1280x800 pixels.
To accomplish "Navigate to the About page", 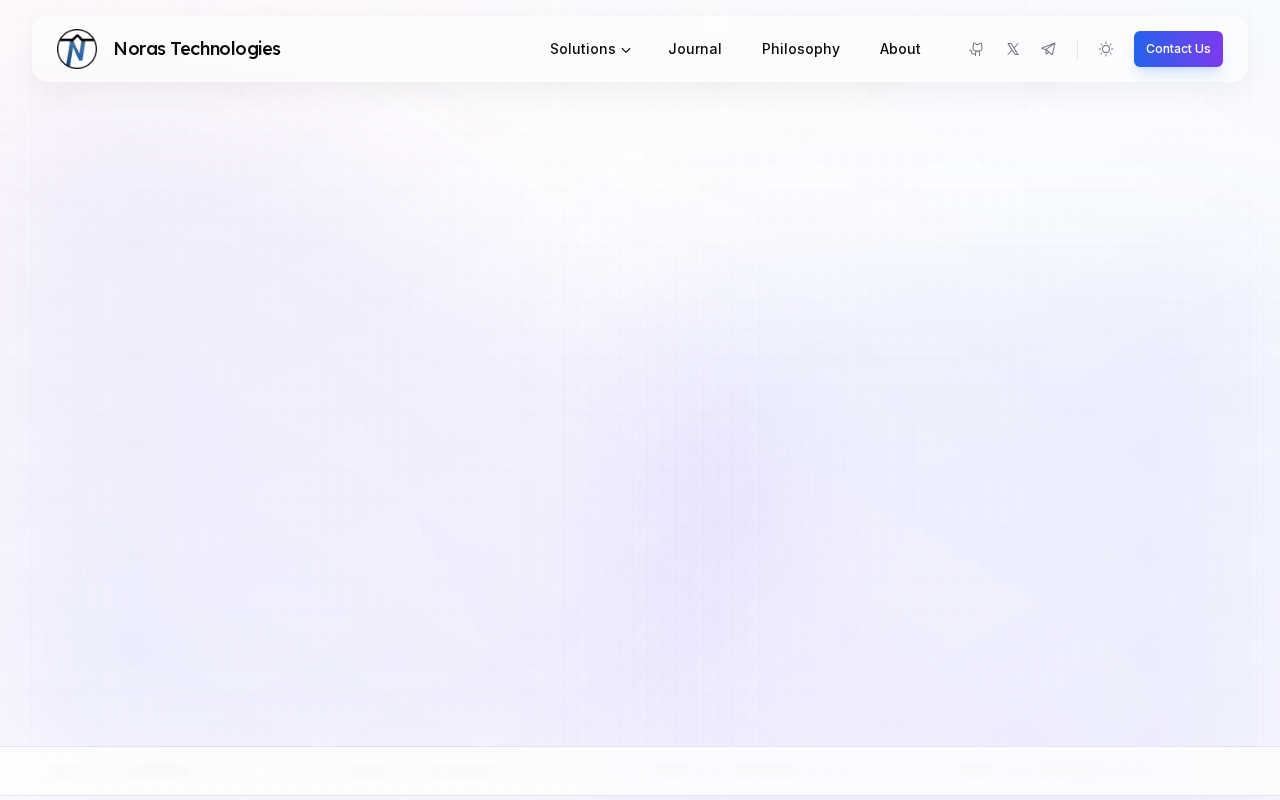I will pos(900,49).
